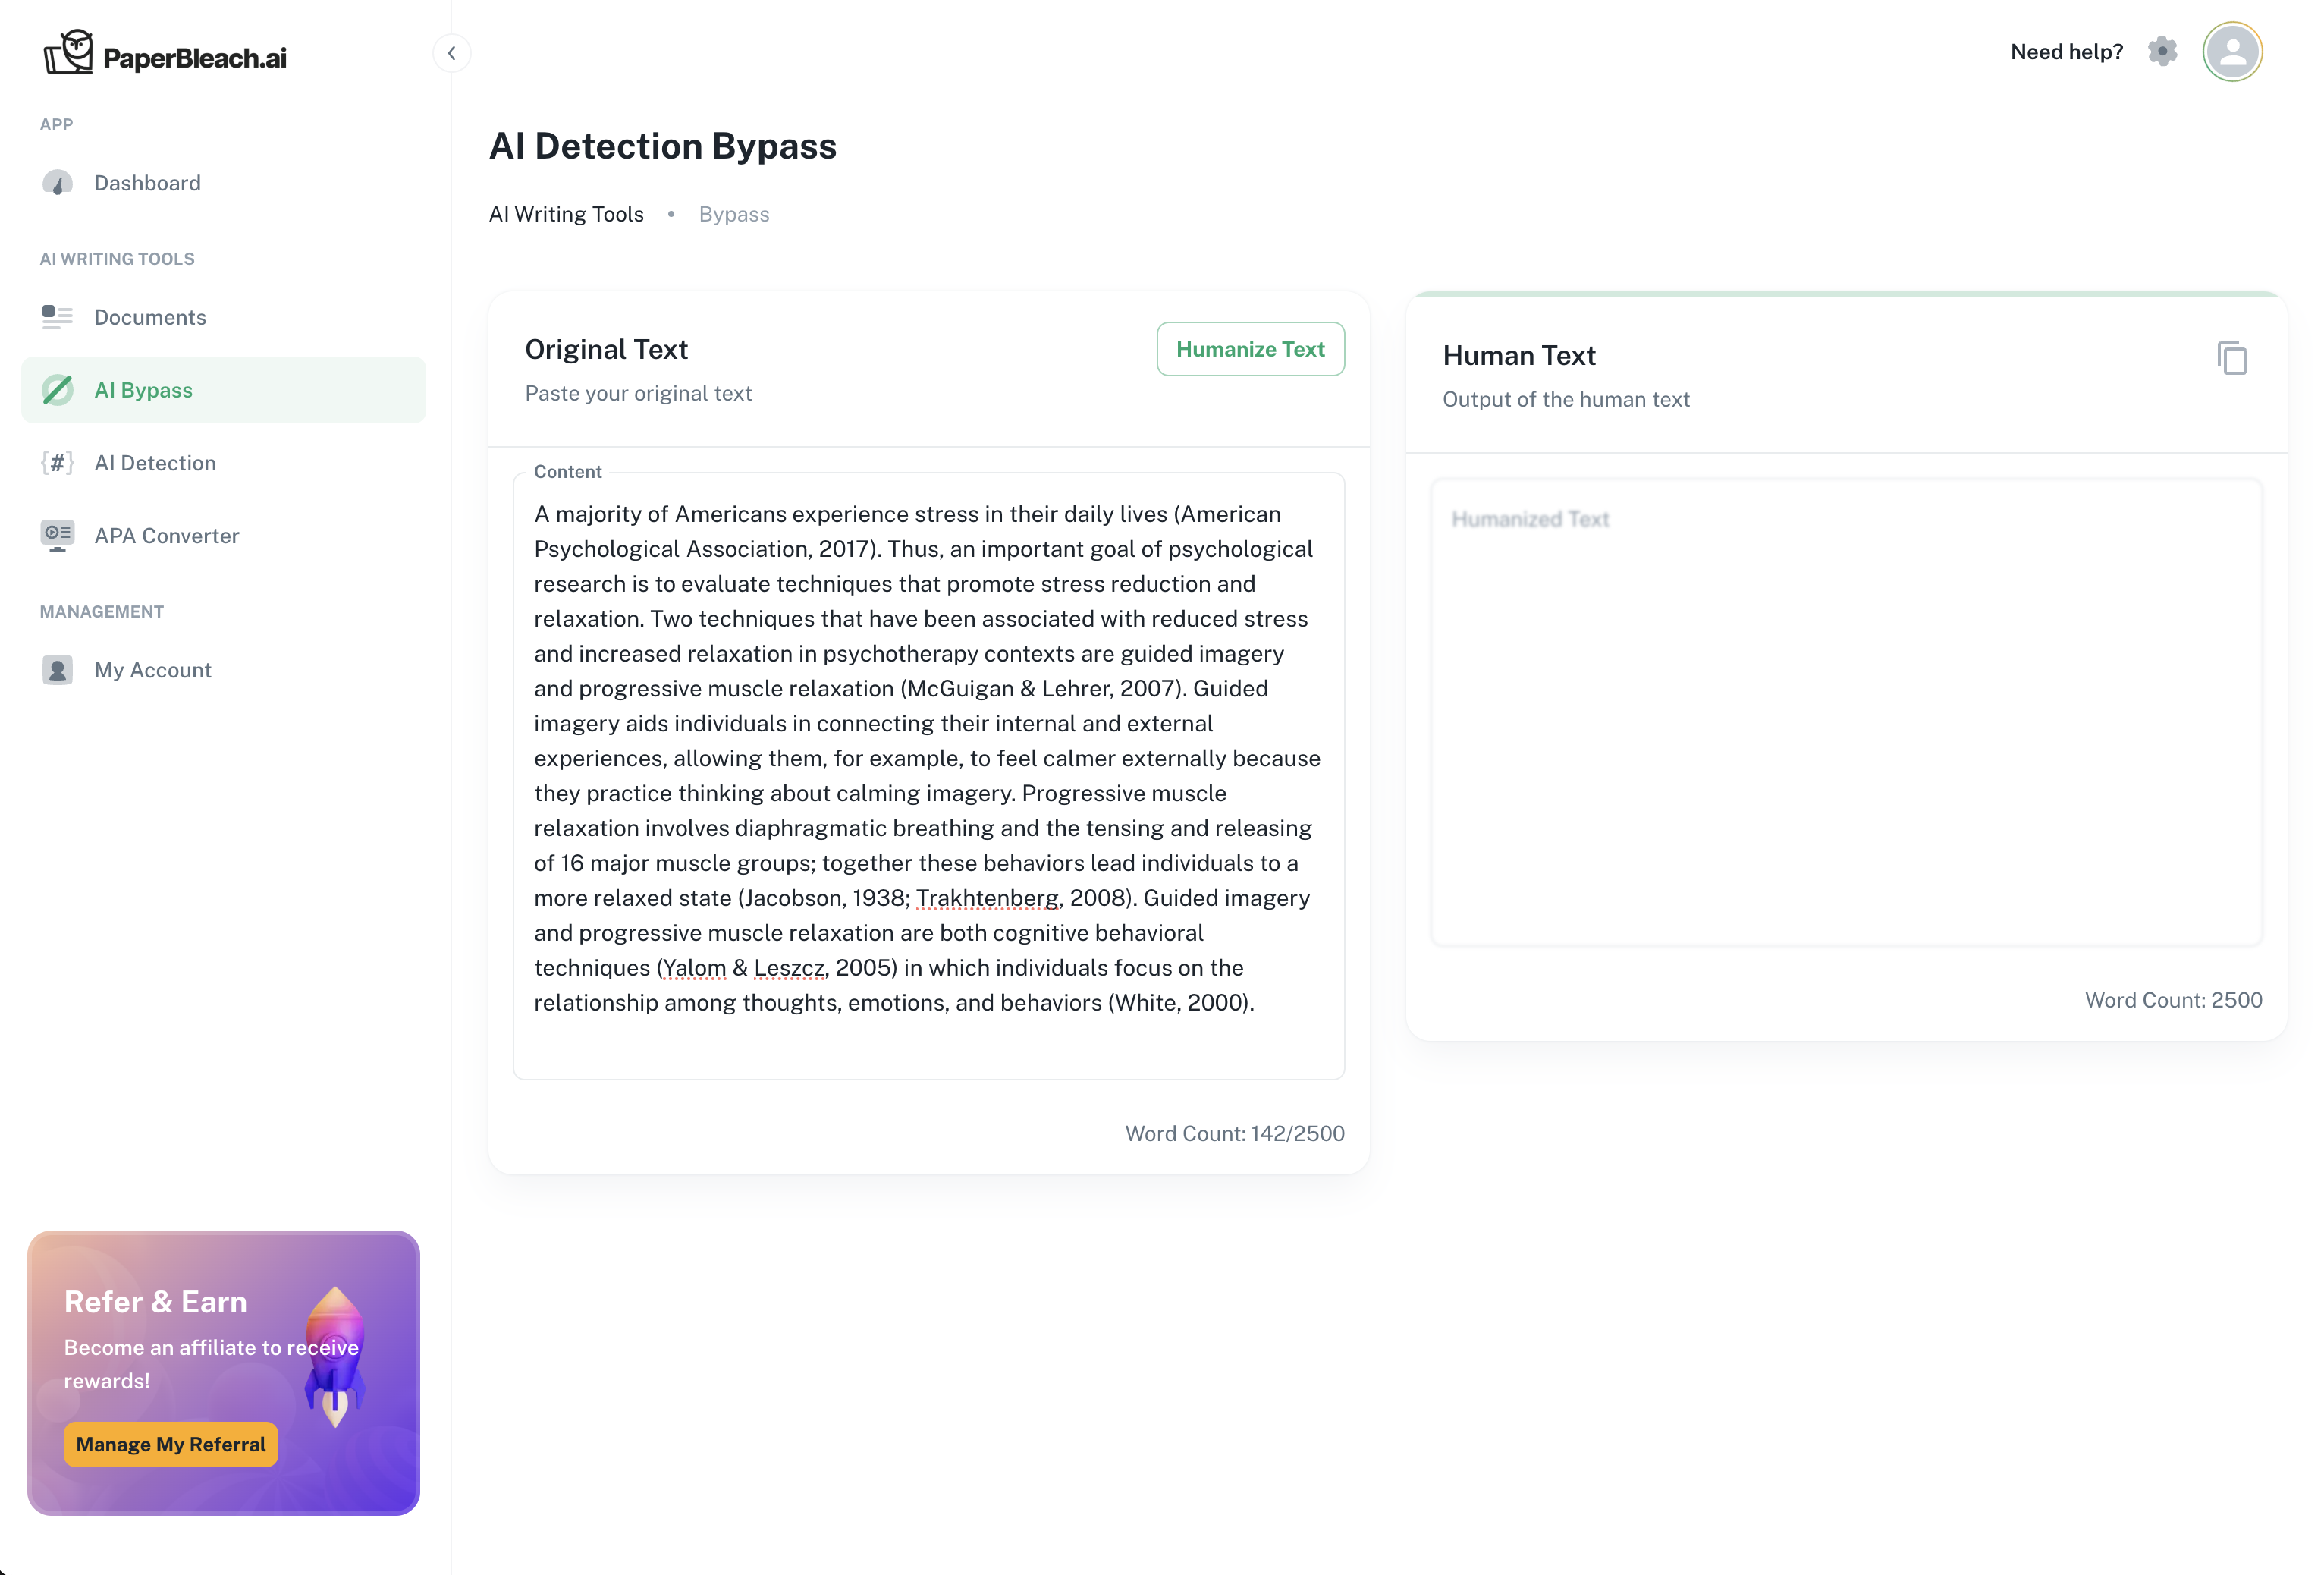Click Manage My Referral
This screenshot has height=1575, width=2324.
(170, 1444)
